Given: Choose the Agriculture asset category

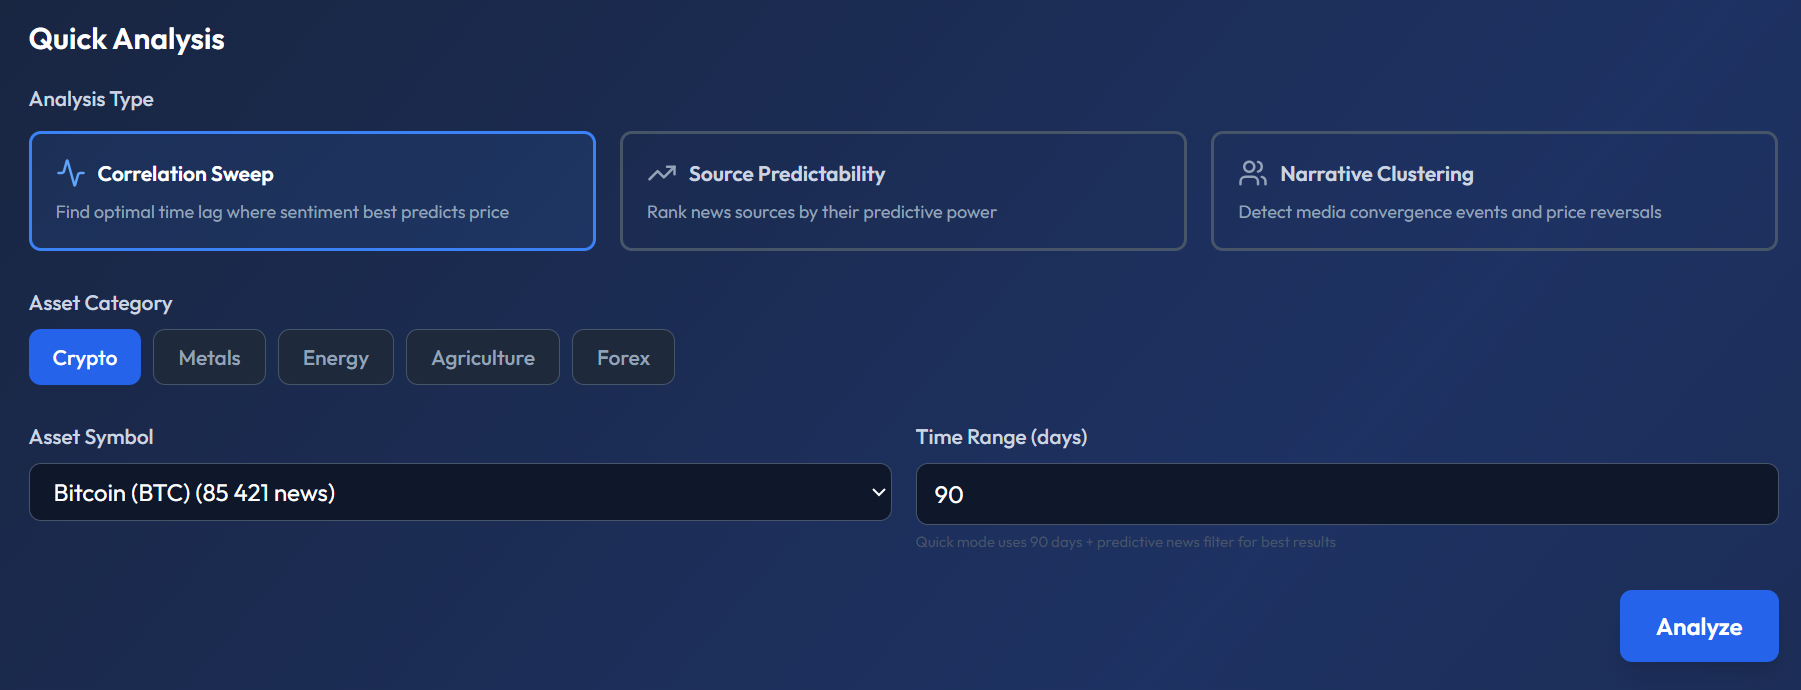Looking at the screenshot, I should pyautogui.click(x=482, y=357).
